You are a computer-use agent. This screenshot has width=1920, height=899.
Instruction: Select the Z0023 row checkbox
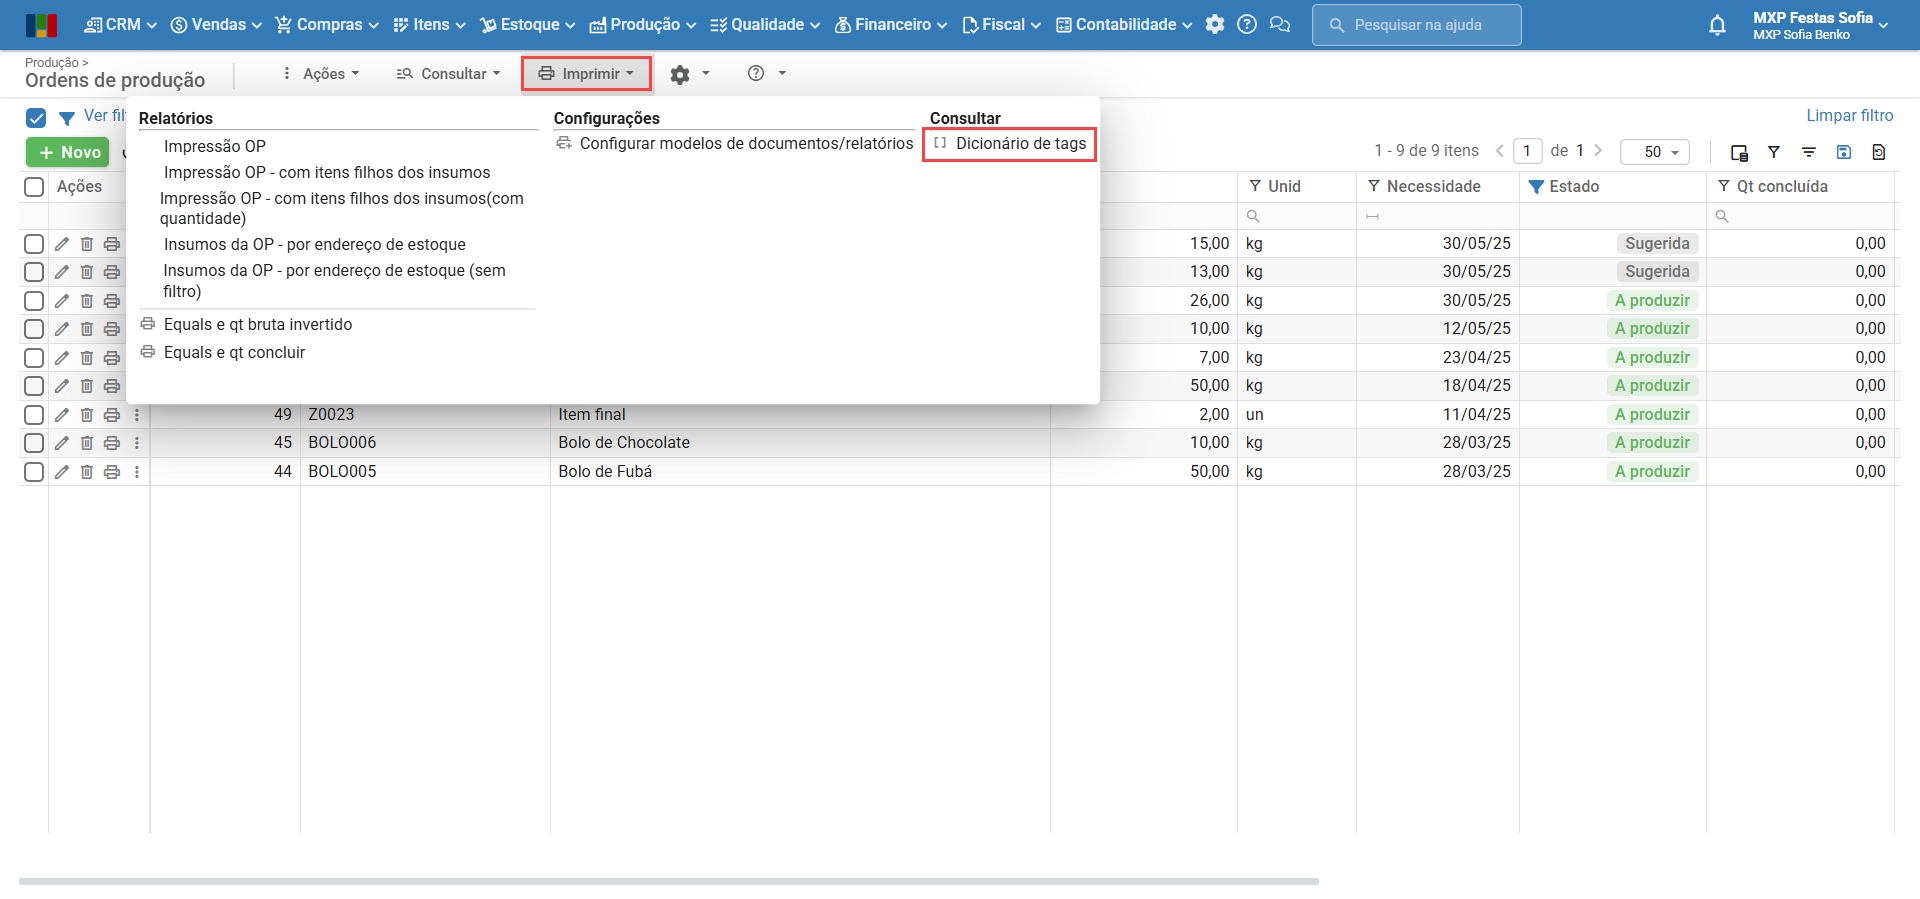coord(34,415)
